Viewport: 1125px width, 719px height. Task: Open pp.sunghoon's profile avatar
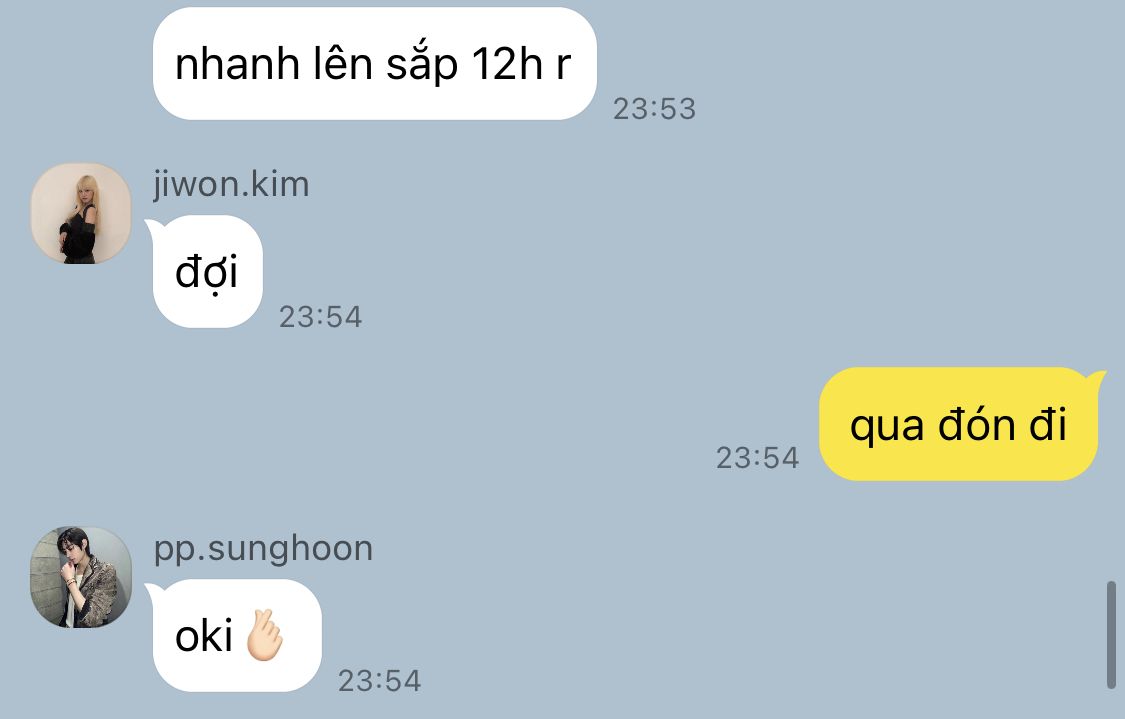pyautogui.click(x=80, y=577)
